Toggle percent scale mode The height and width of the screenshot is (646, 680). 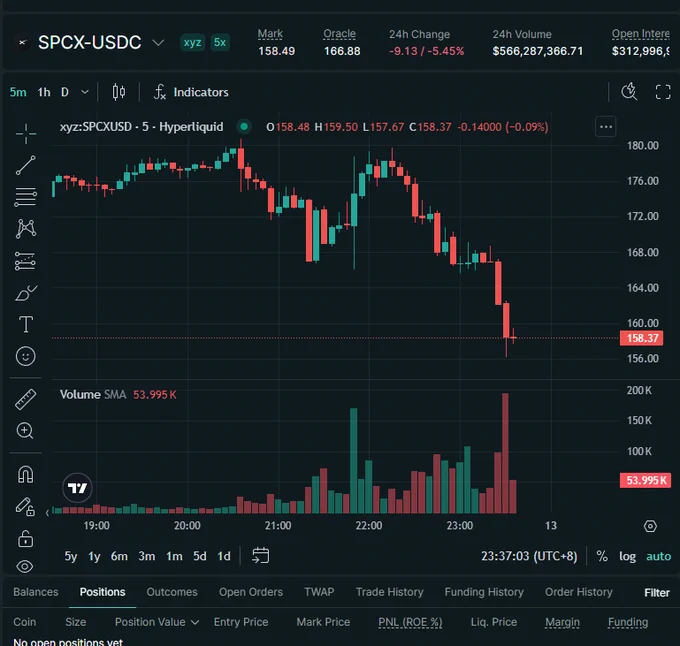(x=602, y=556)
